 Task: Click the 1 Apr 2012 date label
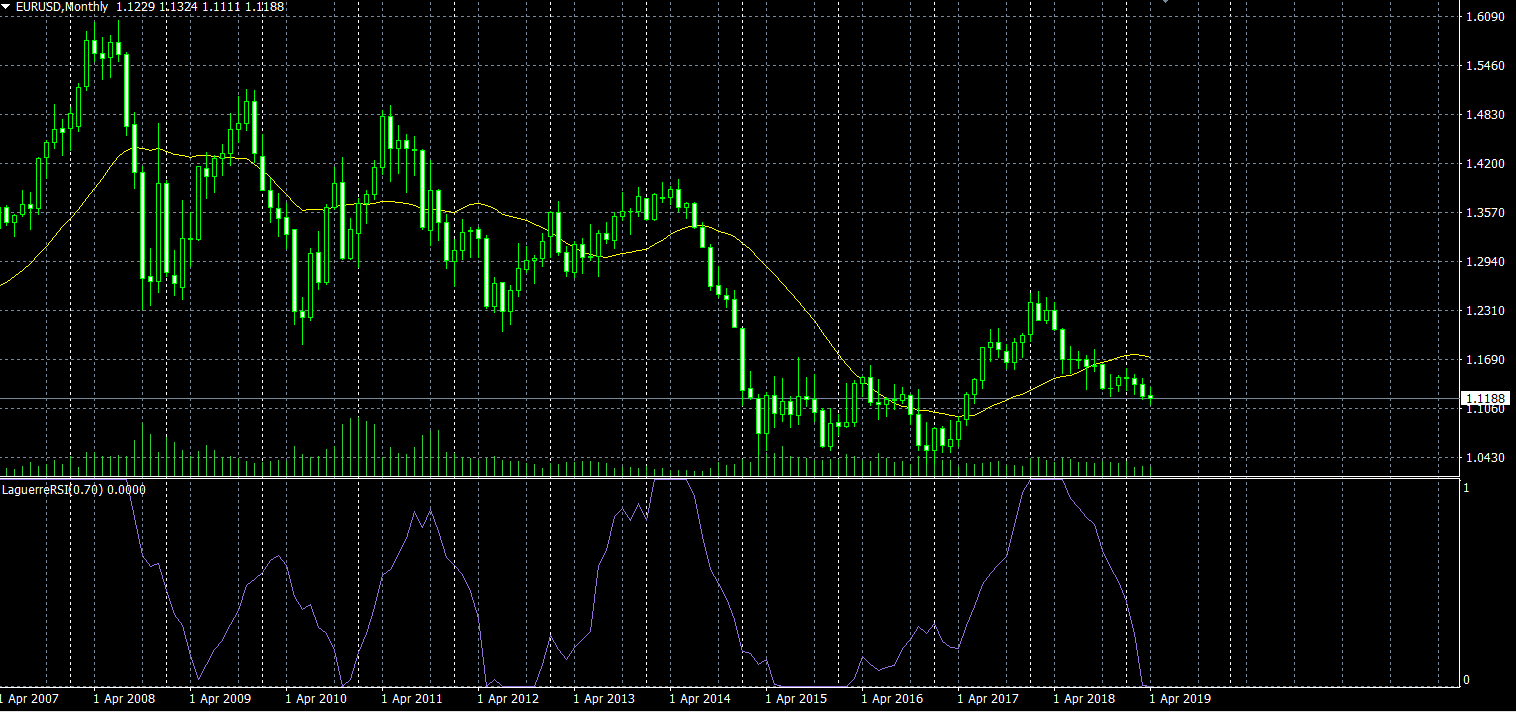pyautogui.click(x=508, y=699)
